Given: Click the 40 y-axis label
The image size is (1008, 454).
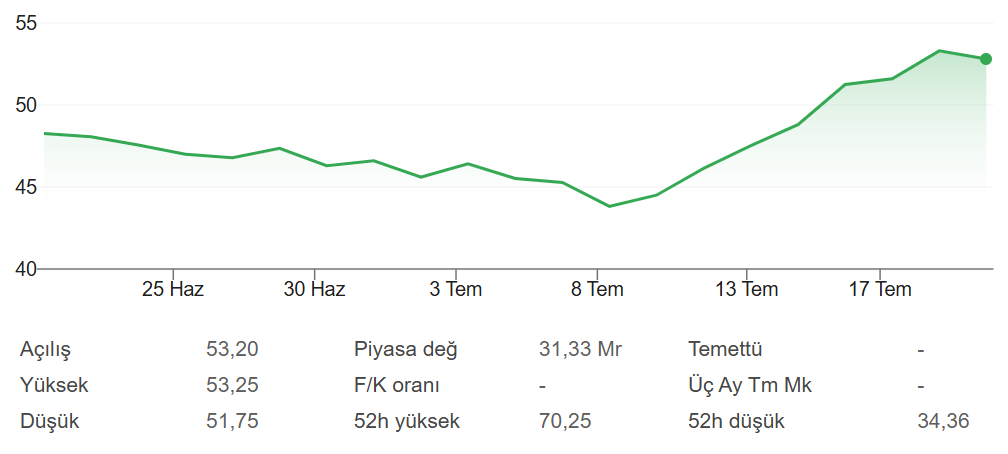Looking at the screenshot, I should coord(26,269).
